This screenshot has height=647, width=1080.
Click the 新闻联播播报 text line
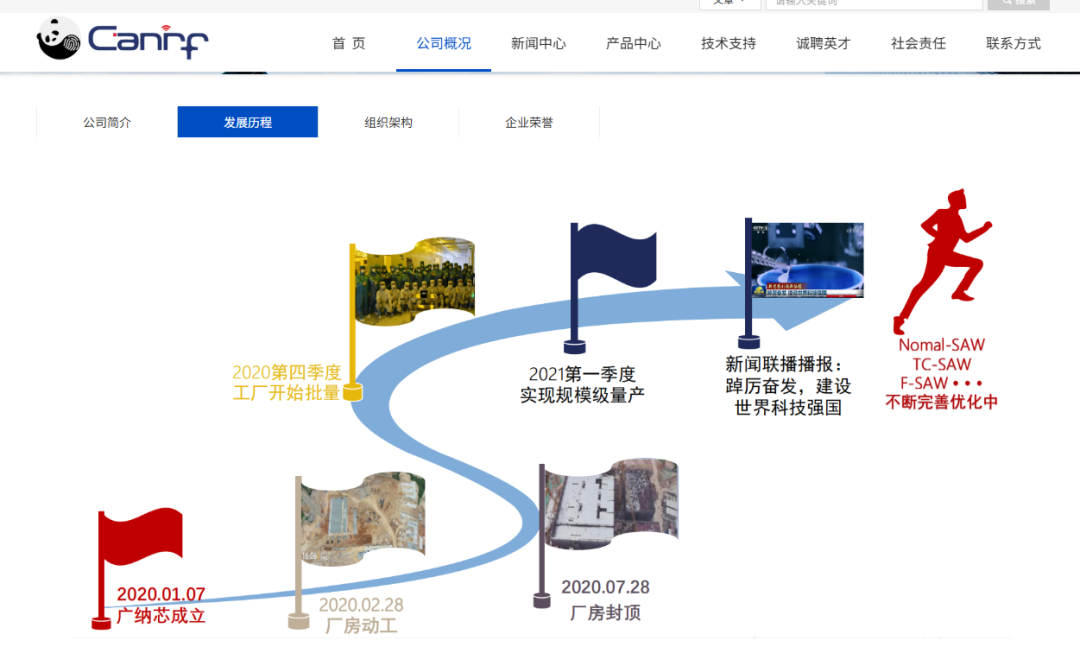(x=784, y=364)
